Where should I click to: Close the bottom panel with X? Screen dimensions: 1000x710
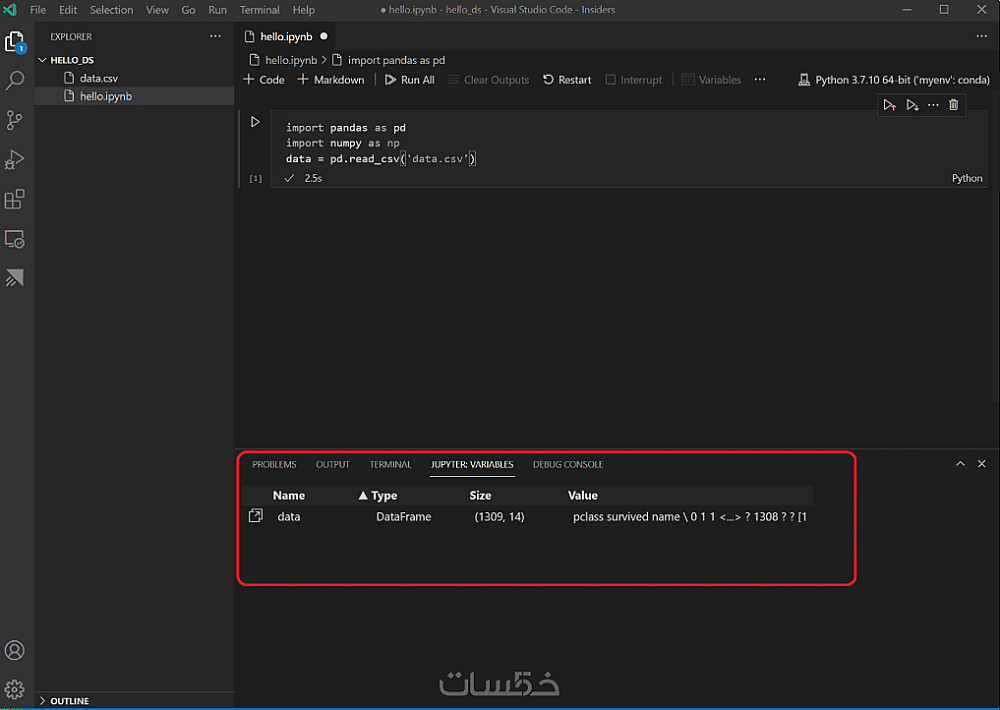[982, 464]
